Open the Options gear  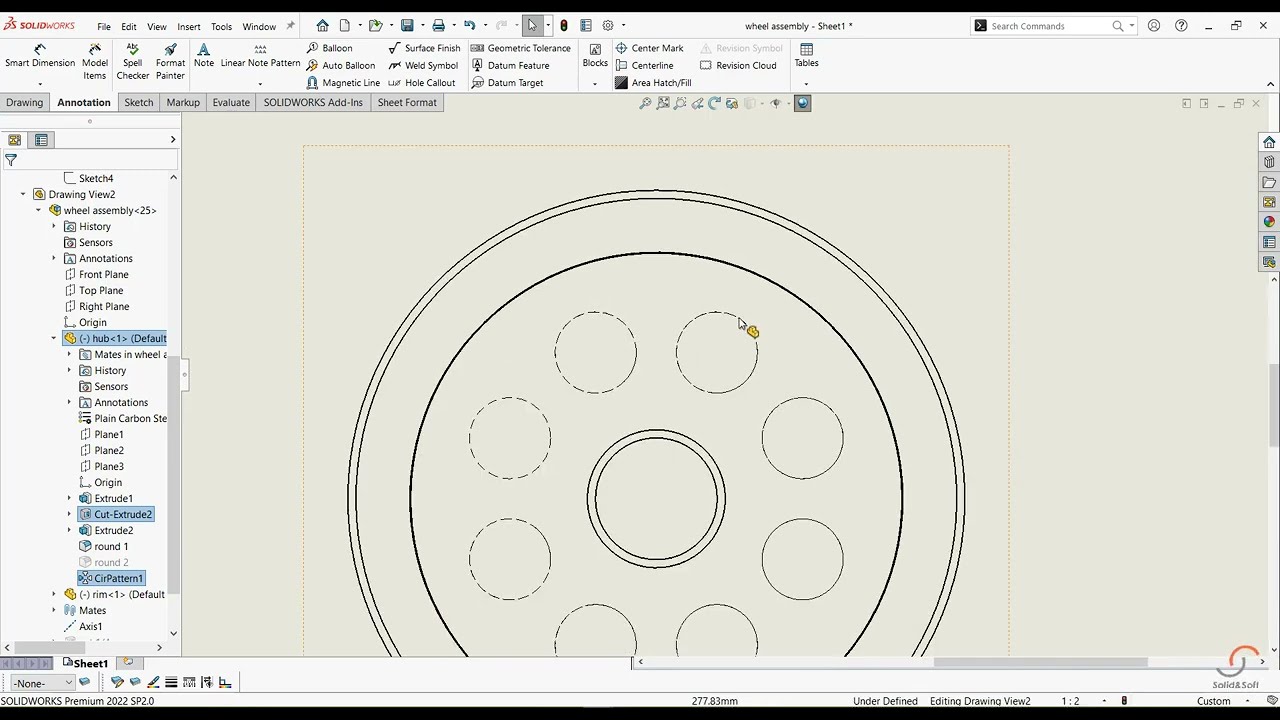point(607,26)
